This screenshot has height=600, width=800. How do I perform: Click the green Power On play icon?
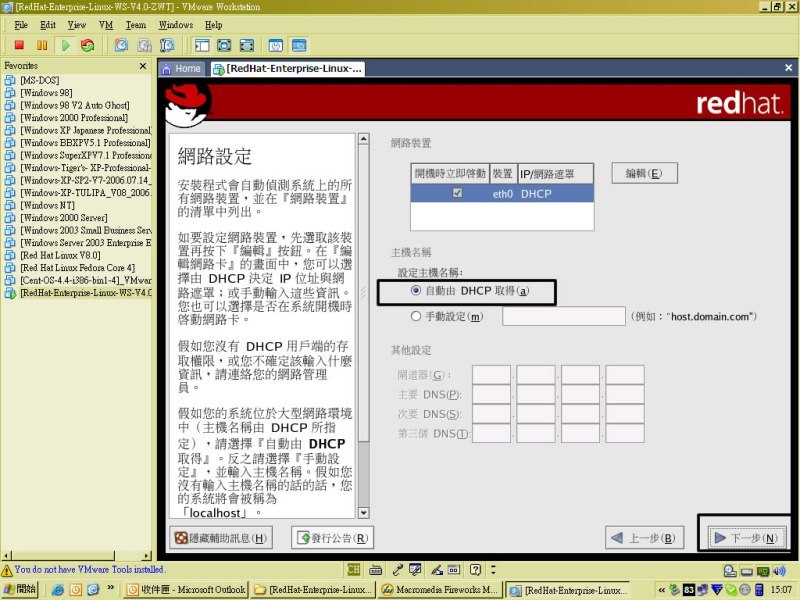(x=65, y=45)
